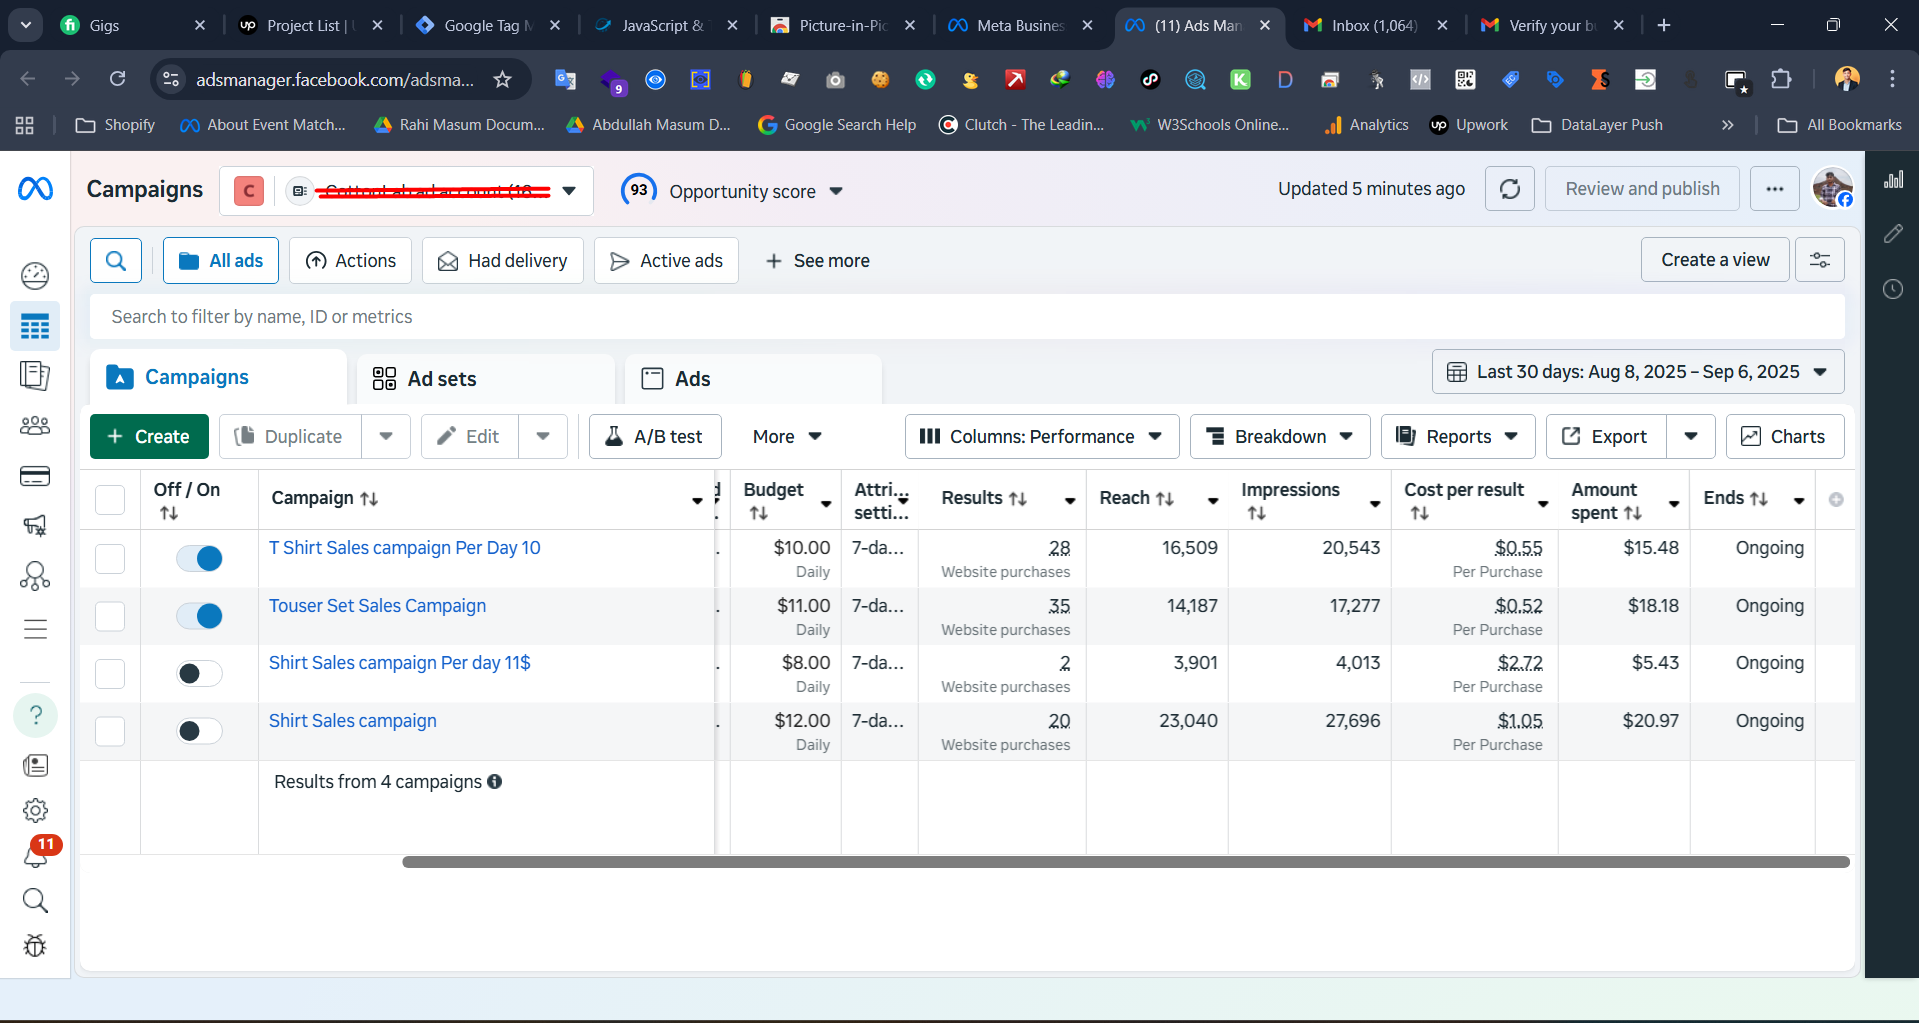Click the green Create button
1919x1023 pixels.
tap(149, 437)
